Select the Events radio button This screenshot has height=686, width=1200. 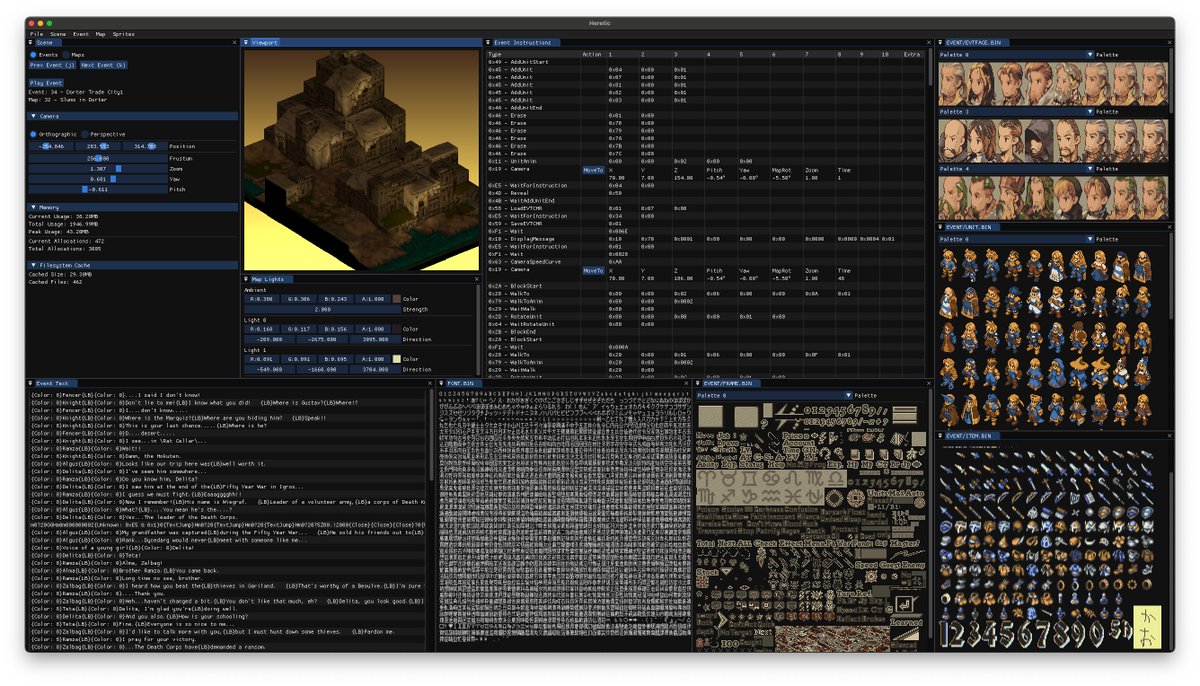coord(33,54)
